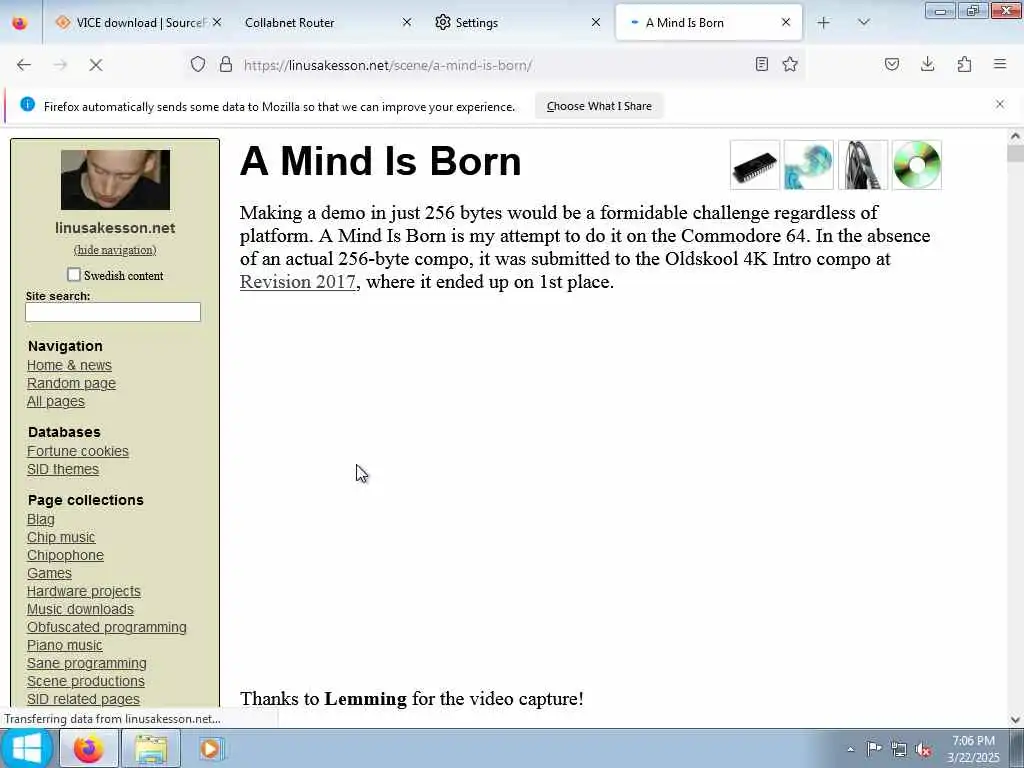1024x768 pixels.
Task: Open Chipophone link
Action: (x=65, y=556)
